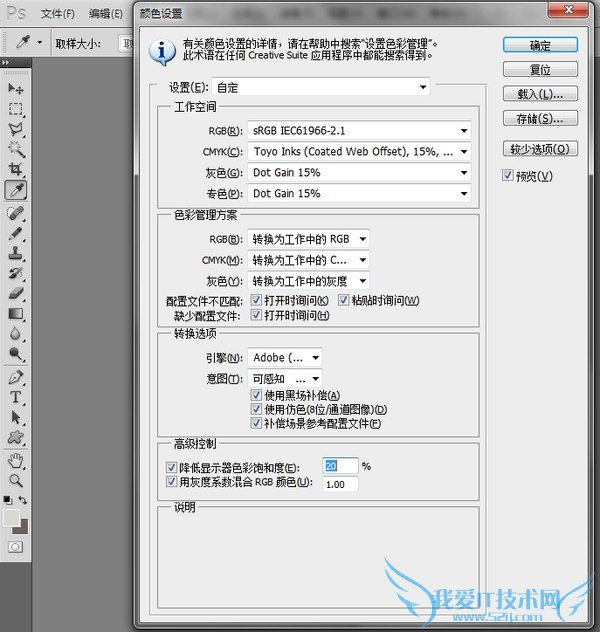
Task: Open 引擎(N) Adobe engine dropdown
Action: pyautogui.click(x=285, y=358)
